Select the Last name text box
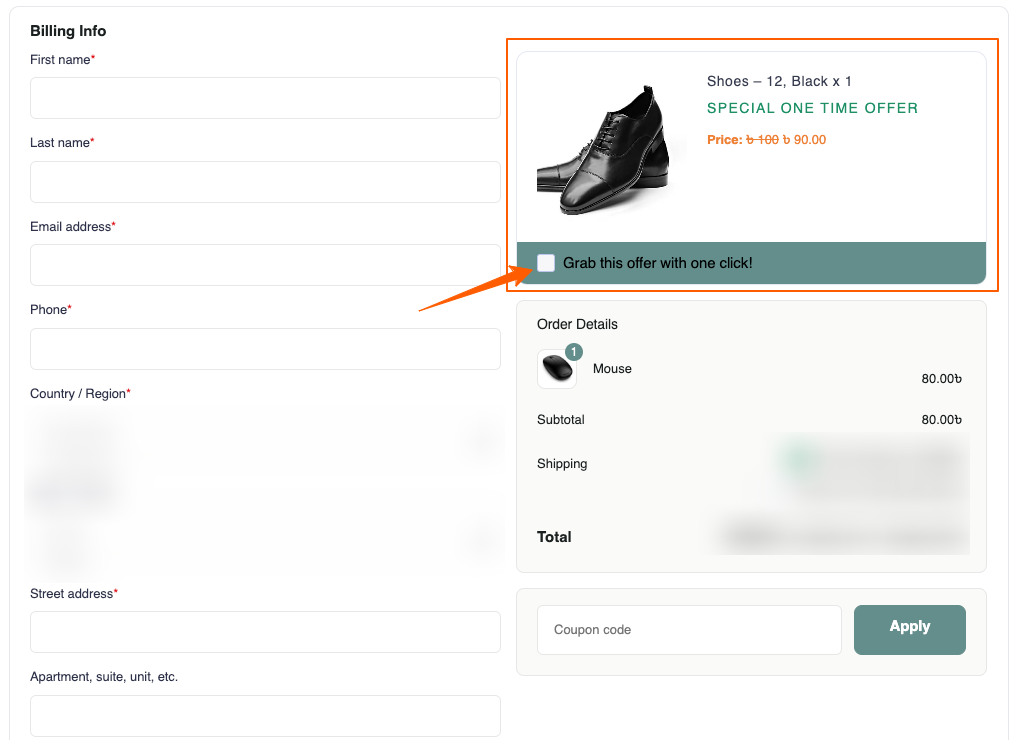The width and height of the screenshot is (1020, 740). pos(265,182)
